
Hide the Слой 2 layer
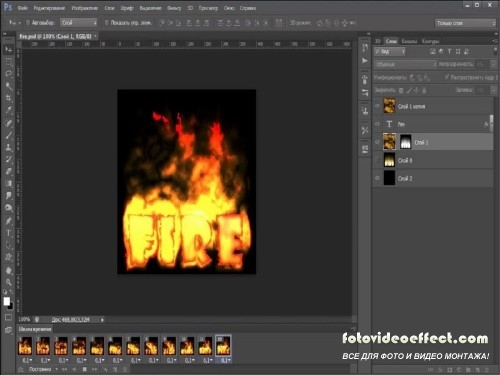(x=377, y=178)
